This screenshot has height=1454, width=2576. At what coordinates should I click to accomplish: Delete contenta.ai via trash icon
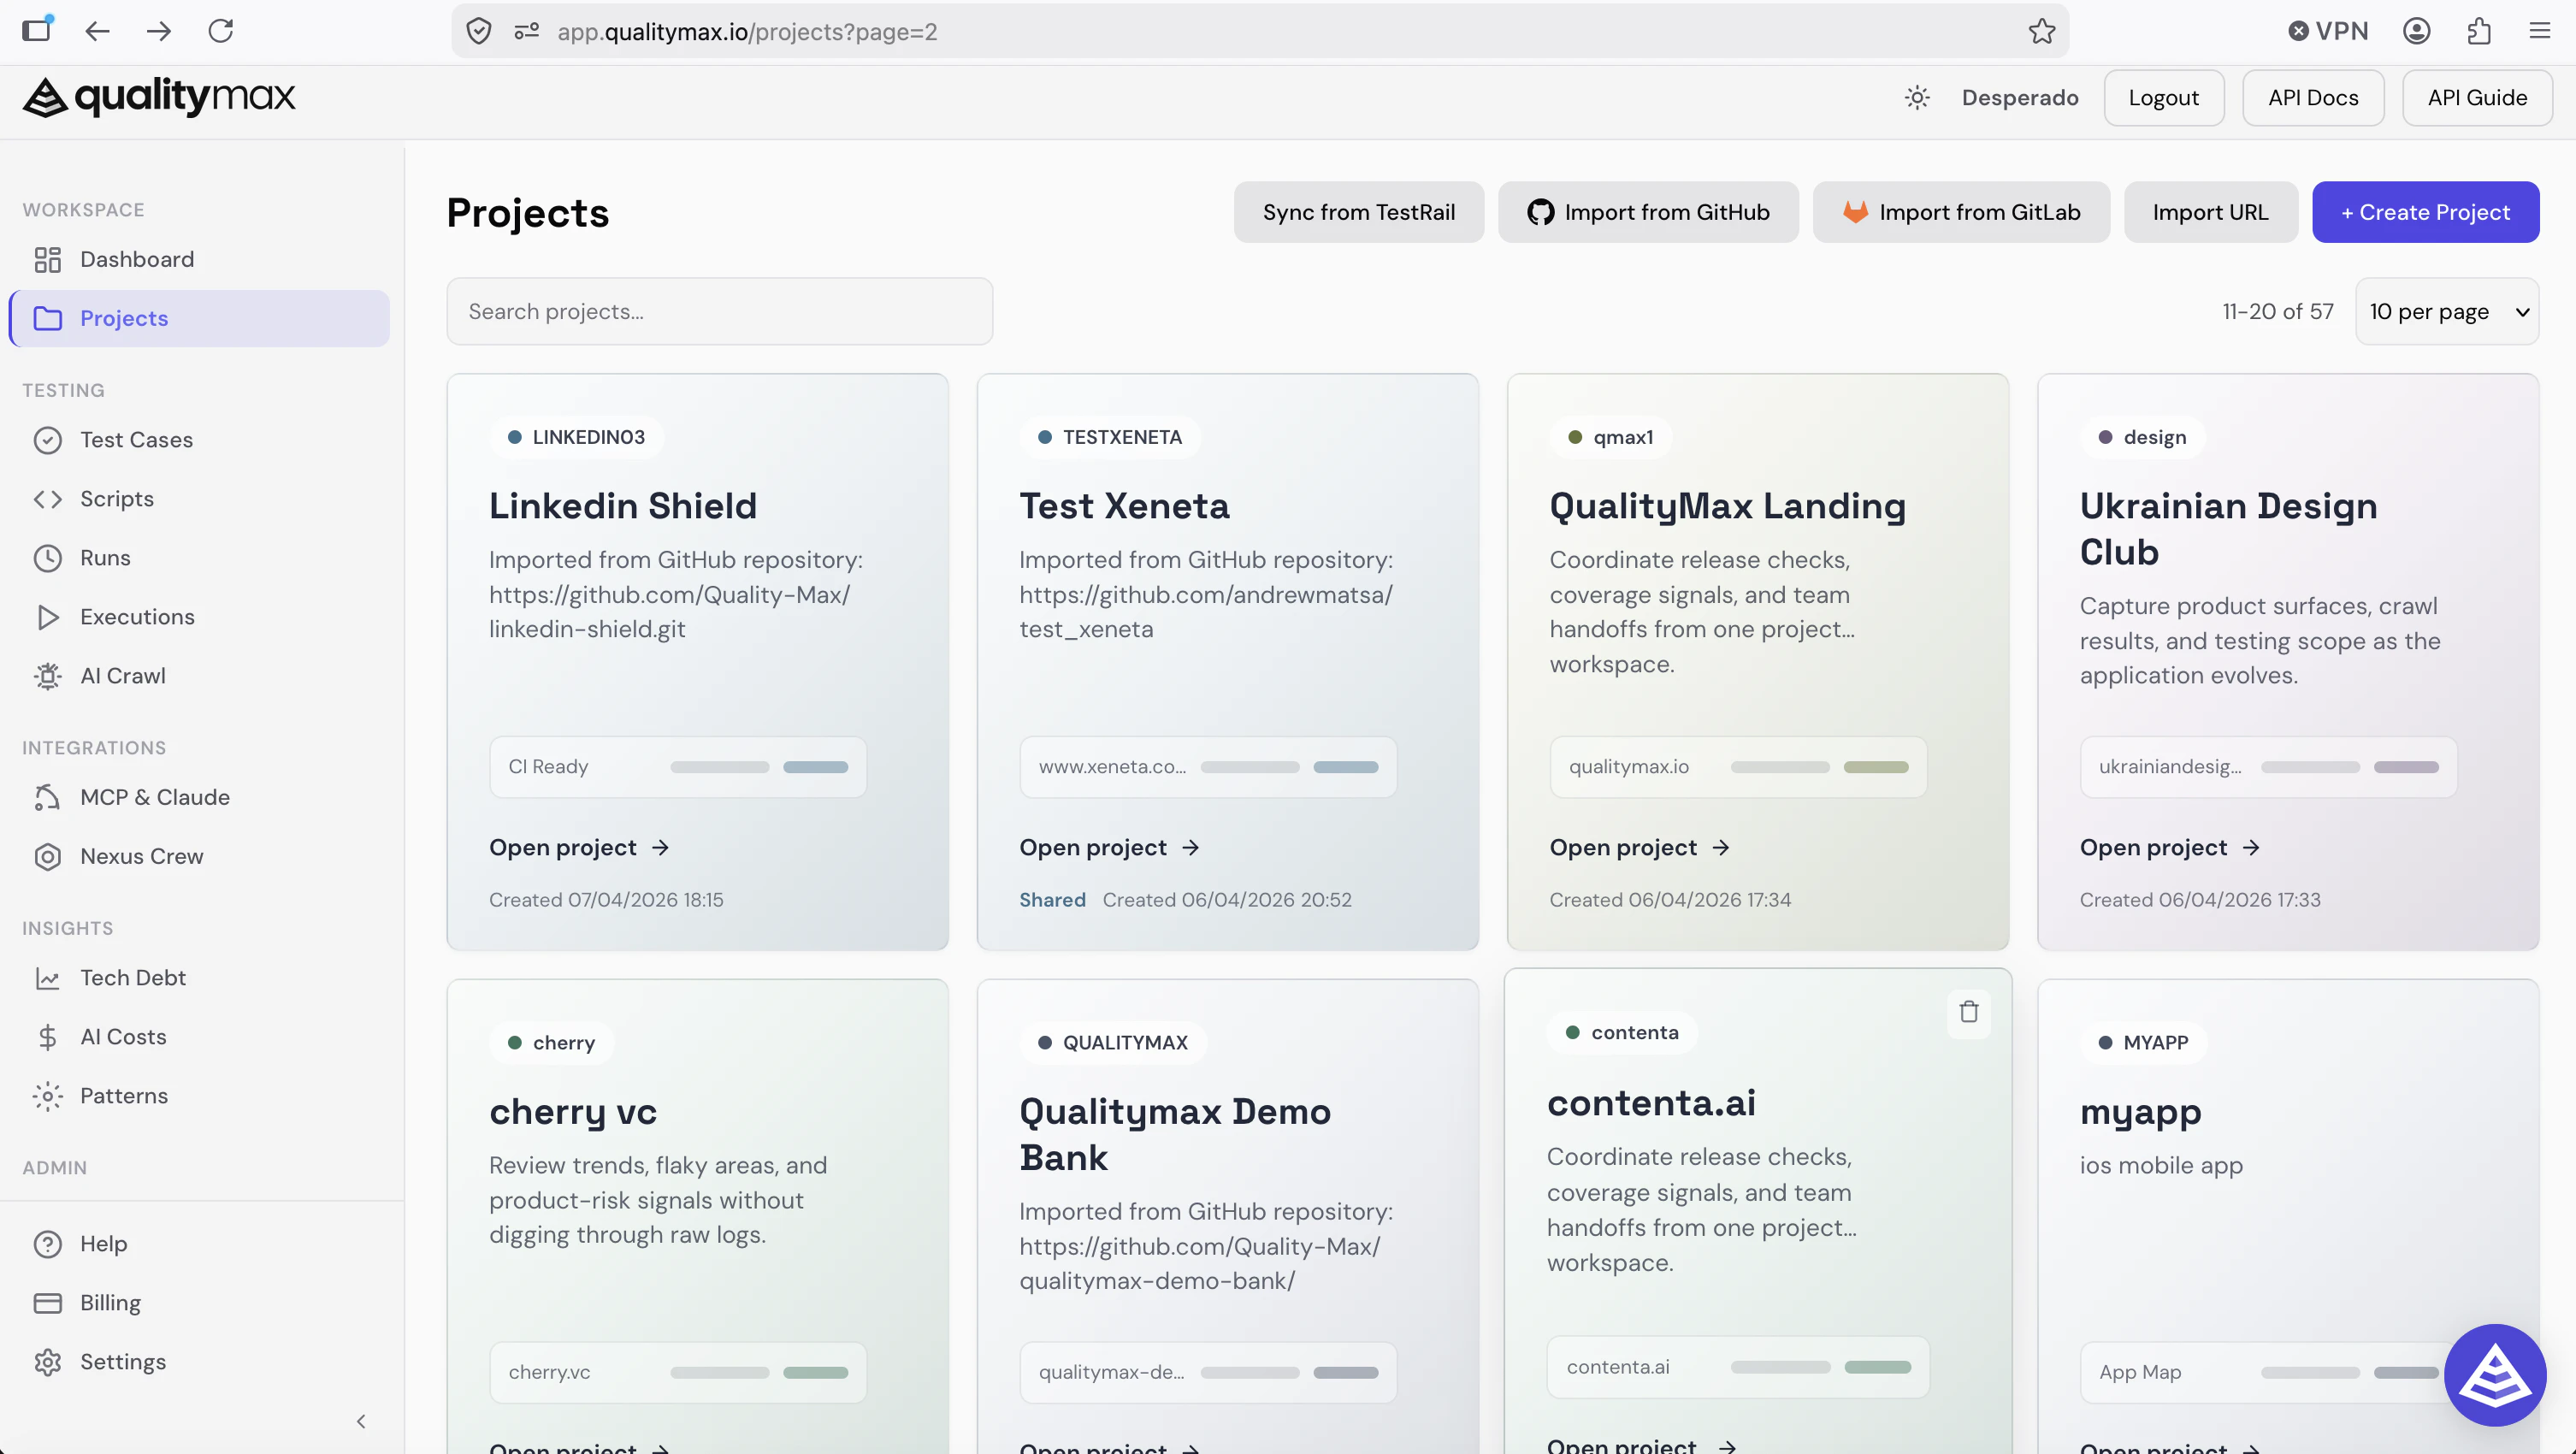coord(1969,1012)
